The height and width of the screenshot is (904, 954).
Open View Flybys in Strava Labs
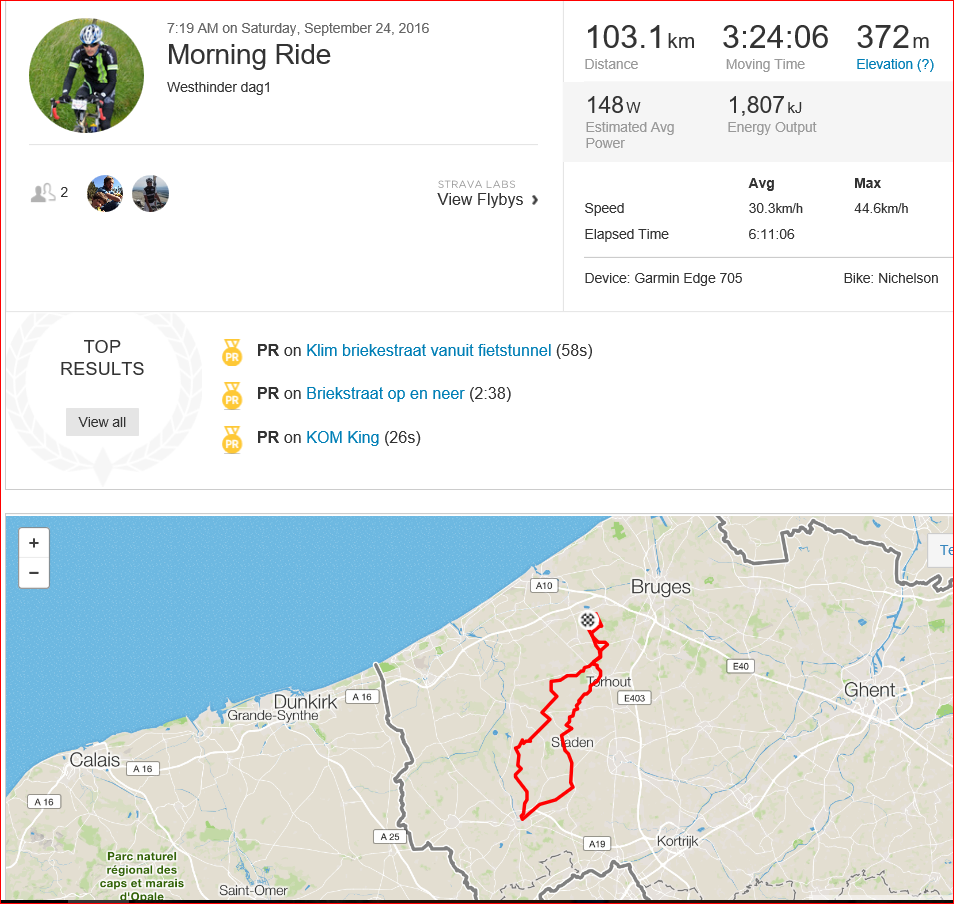pyautogui.click(x=480, y=200)
